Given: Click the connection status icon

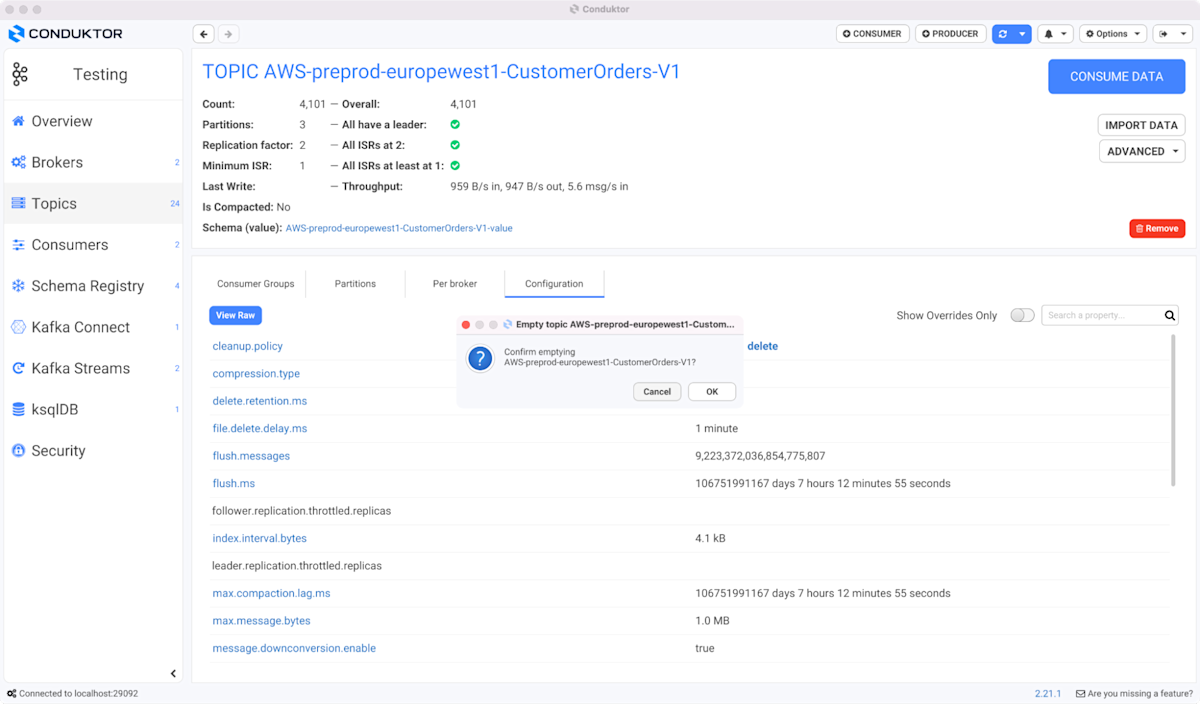Looking at the screenshot, I should [11, 693].
